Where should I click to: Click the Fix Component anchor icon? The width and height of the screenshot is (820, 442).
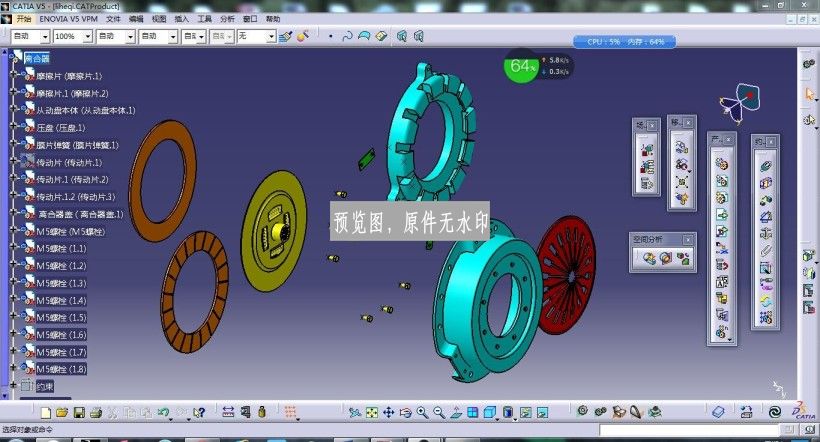[766, 233]
